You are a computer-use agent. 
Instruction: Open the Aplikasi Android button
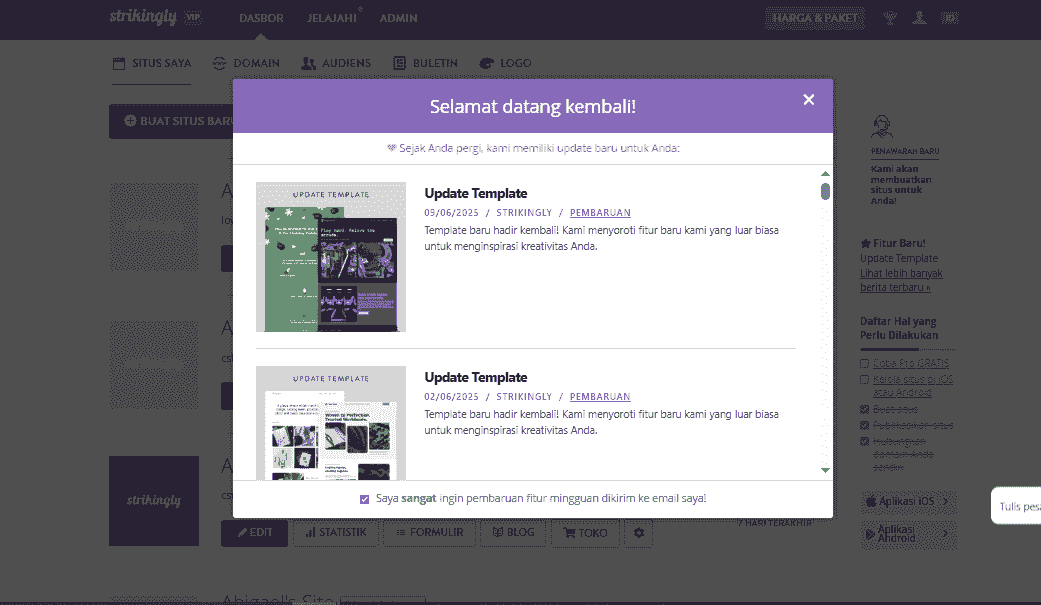tap(908, 534)
